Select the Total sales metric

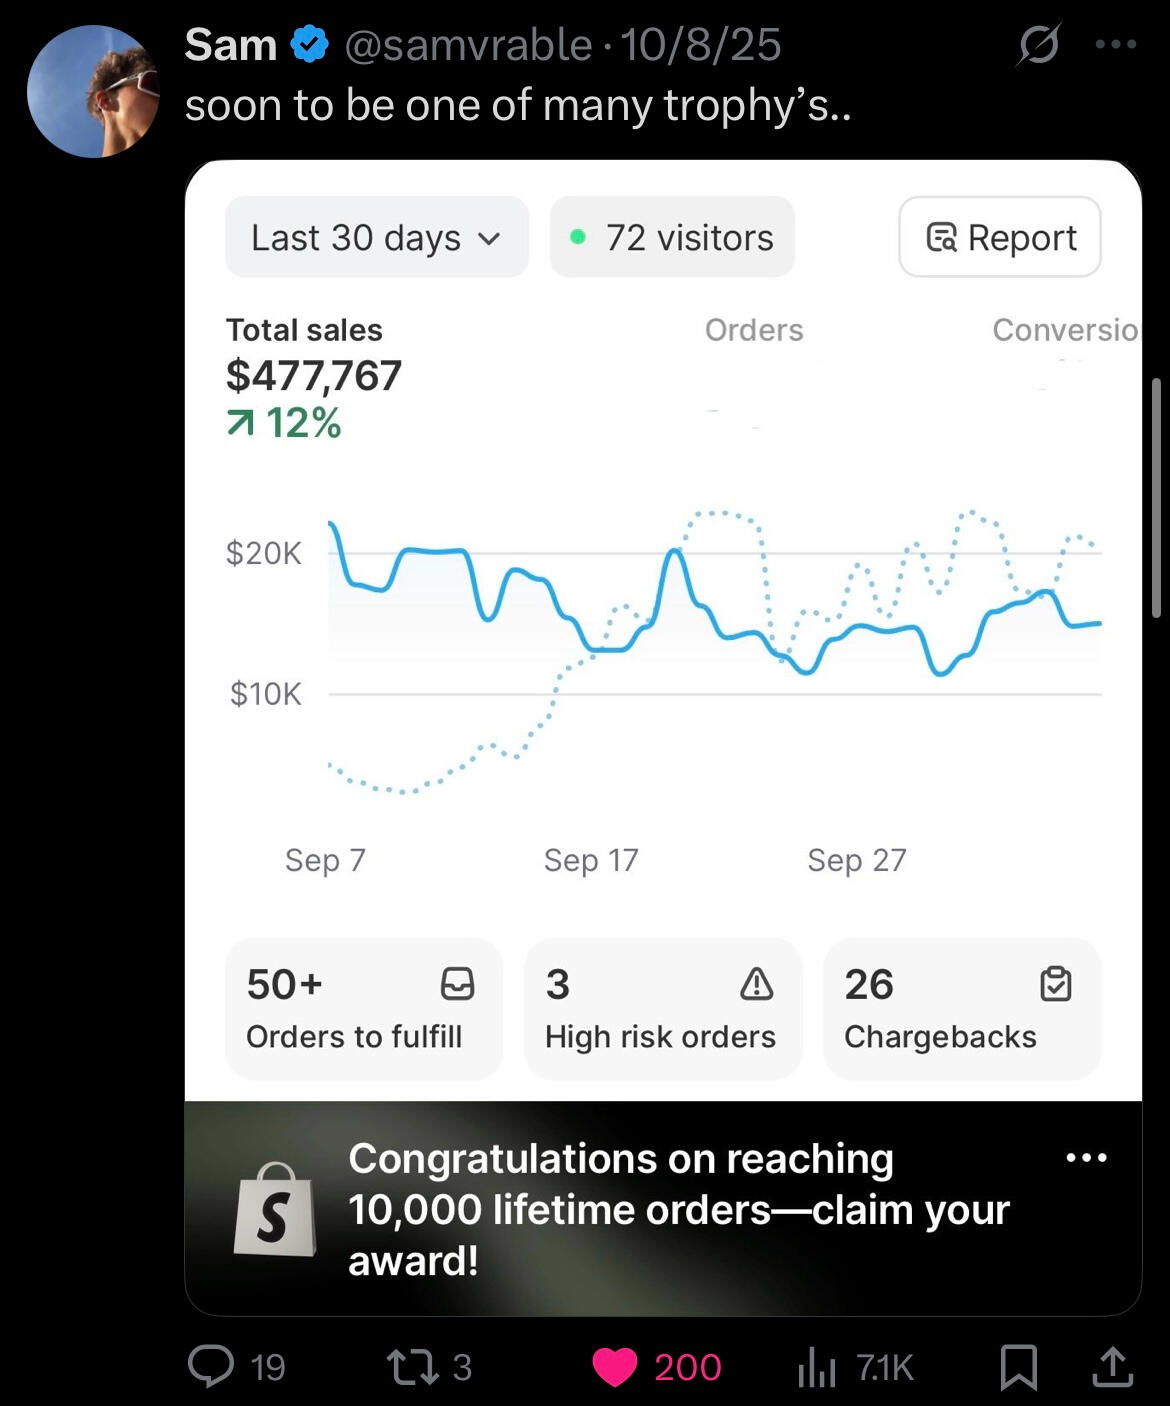(304, 330)
